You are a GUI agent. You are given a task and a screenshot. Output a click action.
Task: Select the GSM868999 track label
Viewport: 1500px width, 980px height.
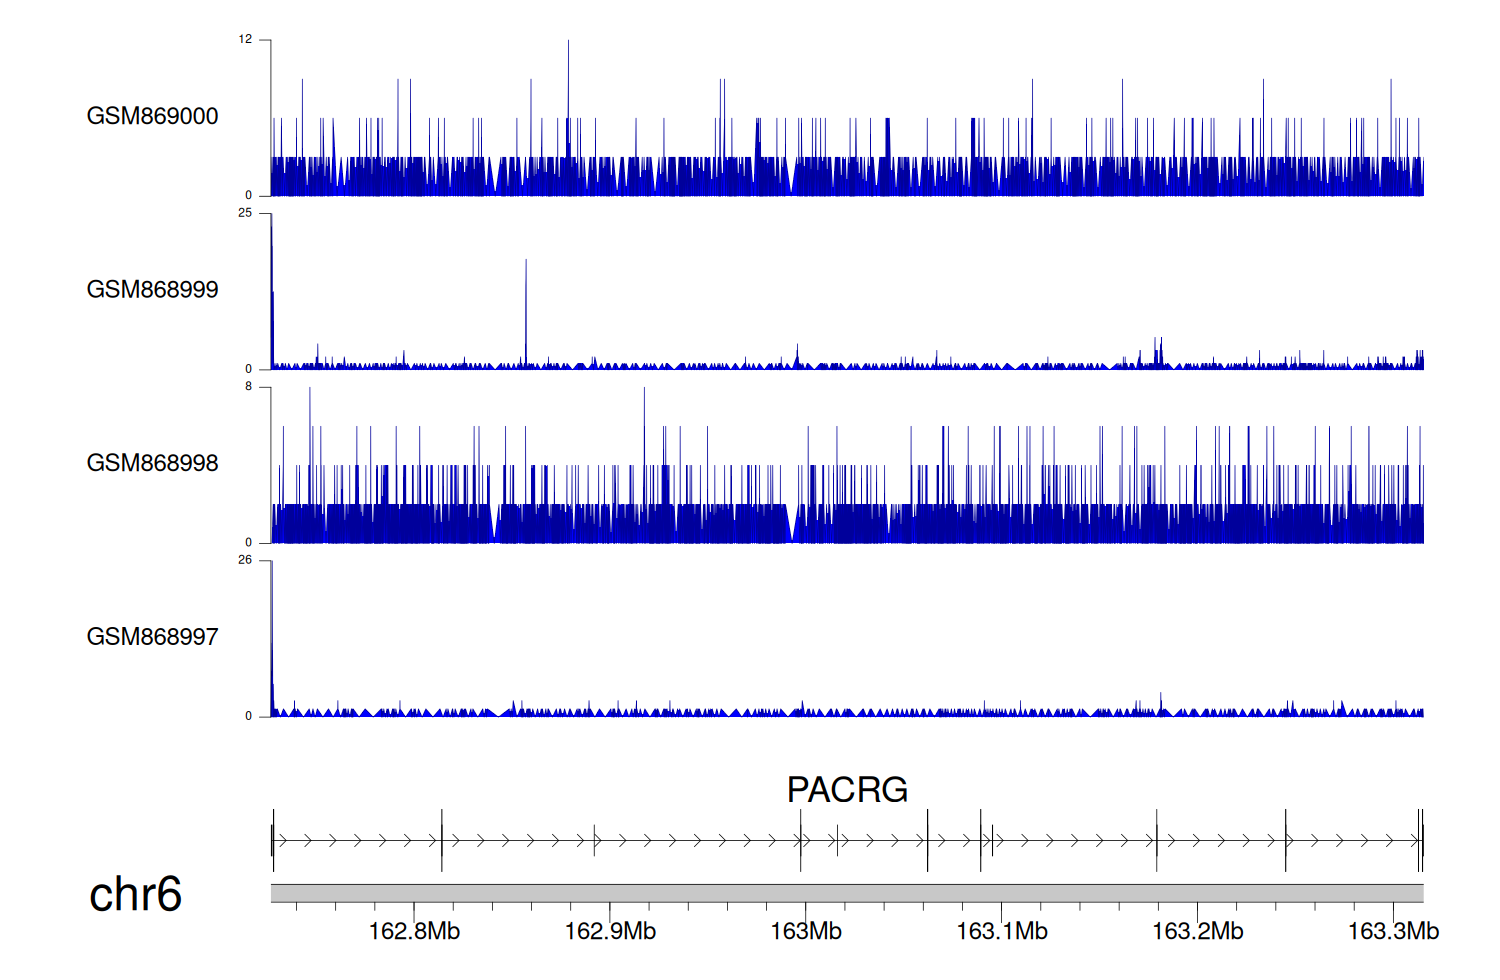[152, 290]
